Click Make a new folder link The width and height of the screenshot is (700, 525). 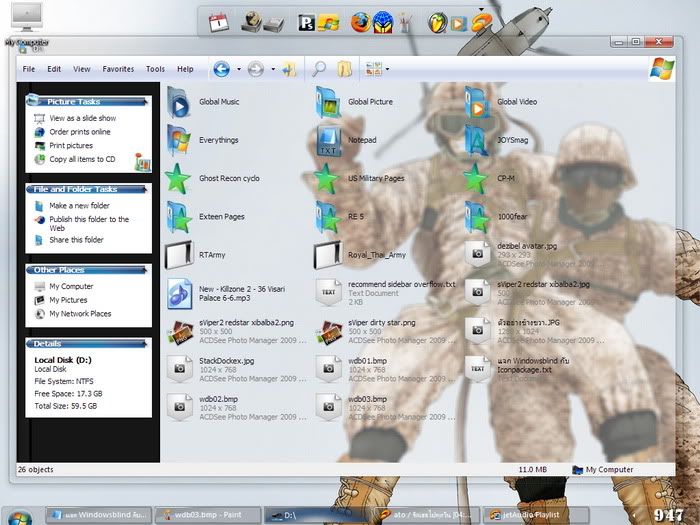point(79,206)
